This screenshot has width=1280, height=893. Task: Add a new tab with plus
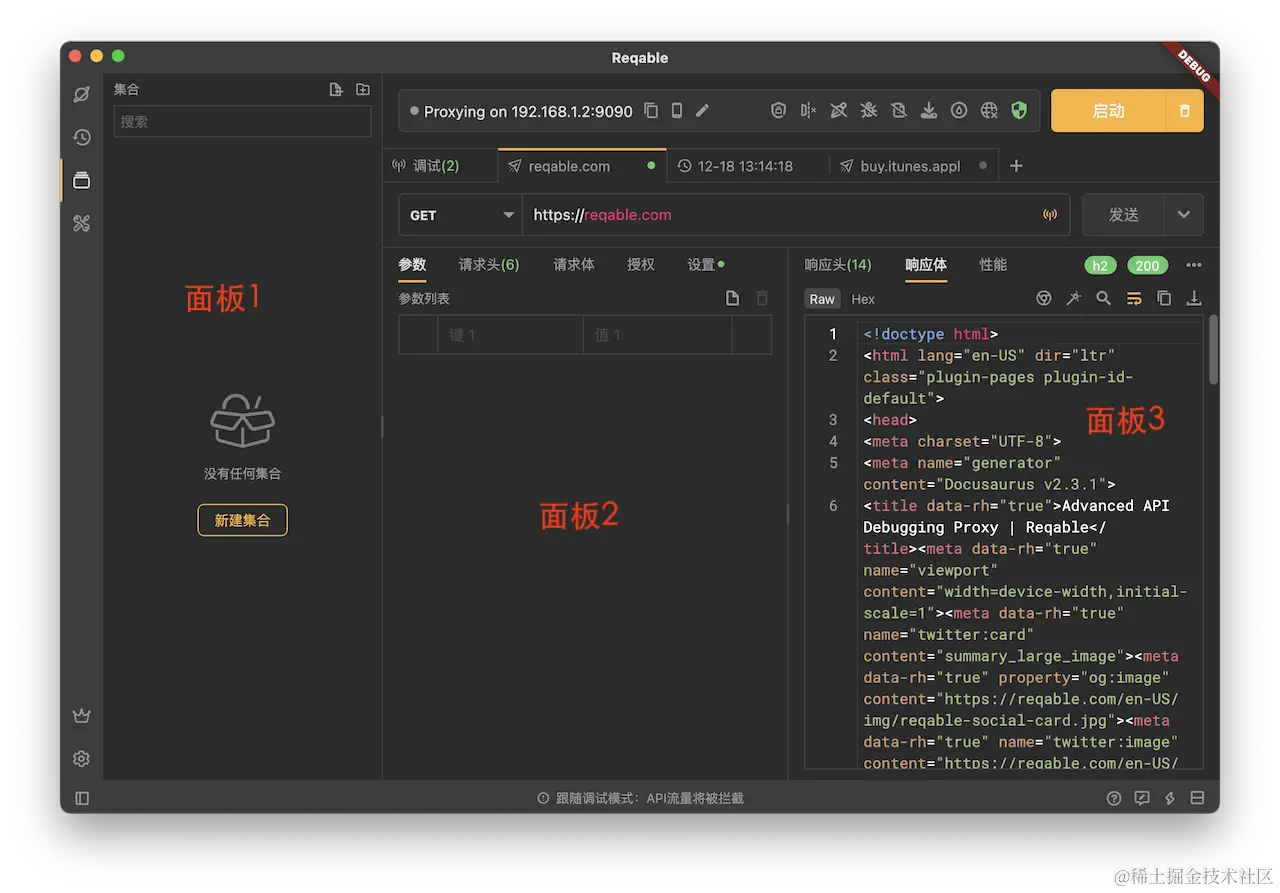1016,166
